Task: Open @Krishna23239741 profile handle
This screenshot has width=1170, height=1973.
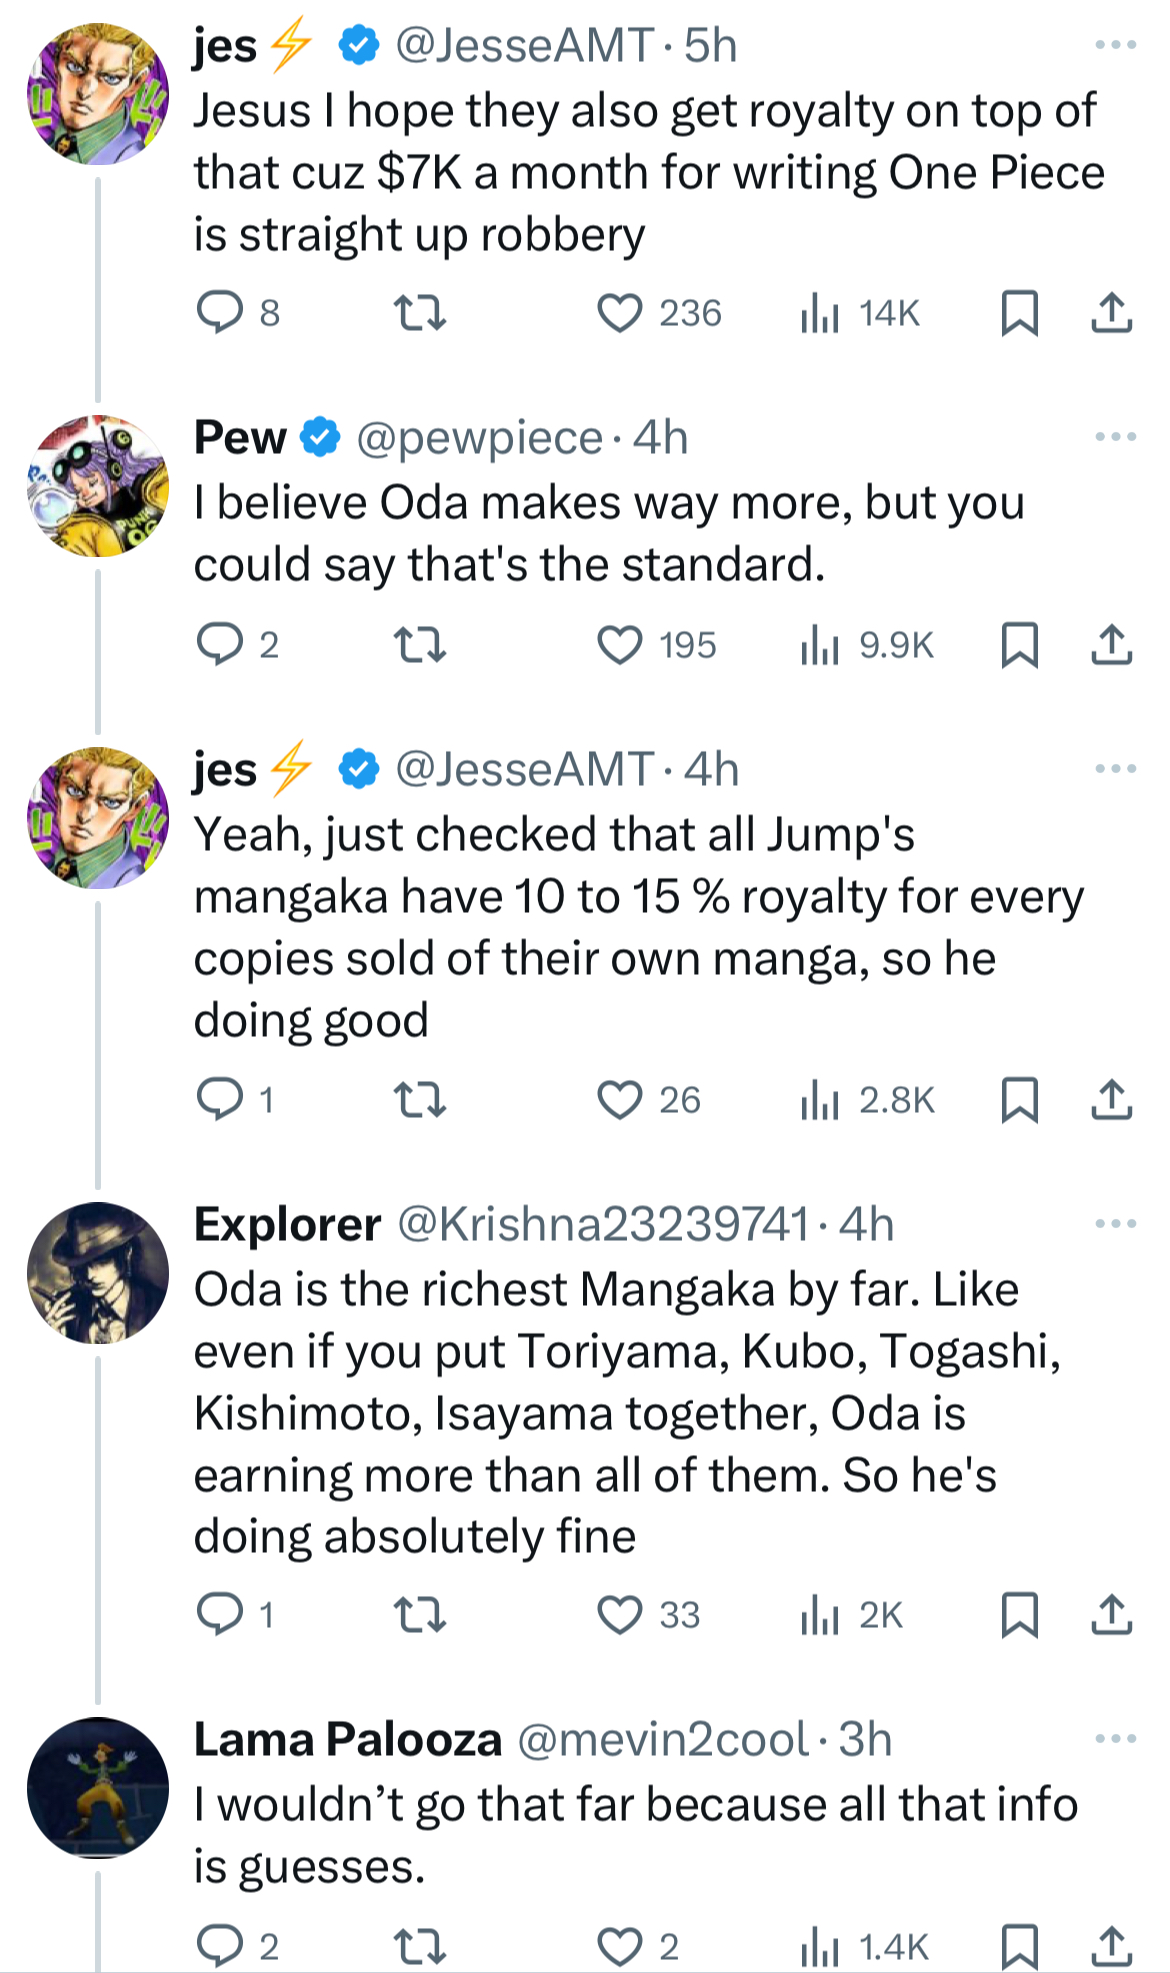Action: point(603,1224)
